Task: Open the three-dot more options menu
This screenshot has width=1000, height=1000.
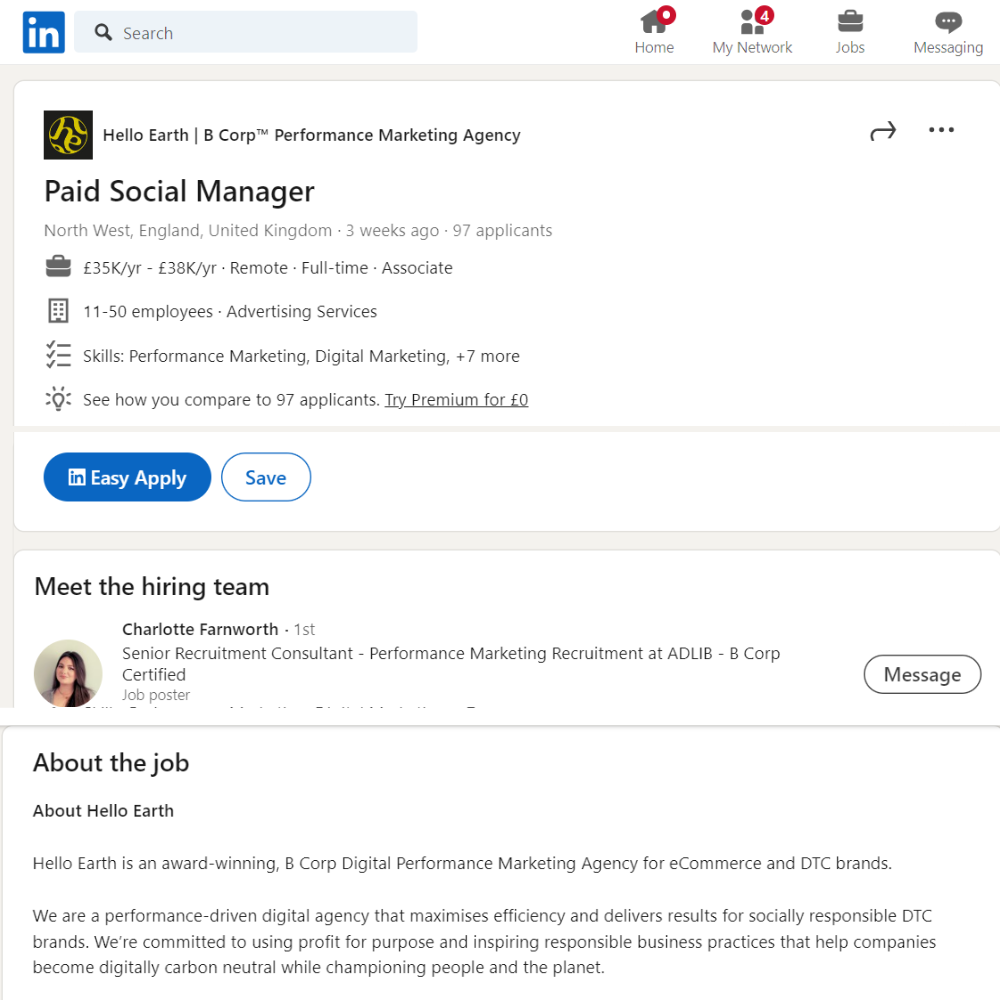Action: (941, 130)
